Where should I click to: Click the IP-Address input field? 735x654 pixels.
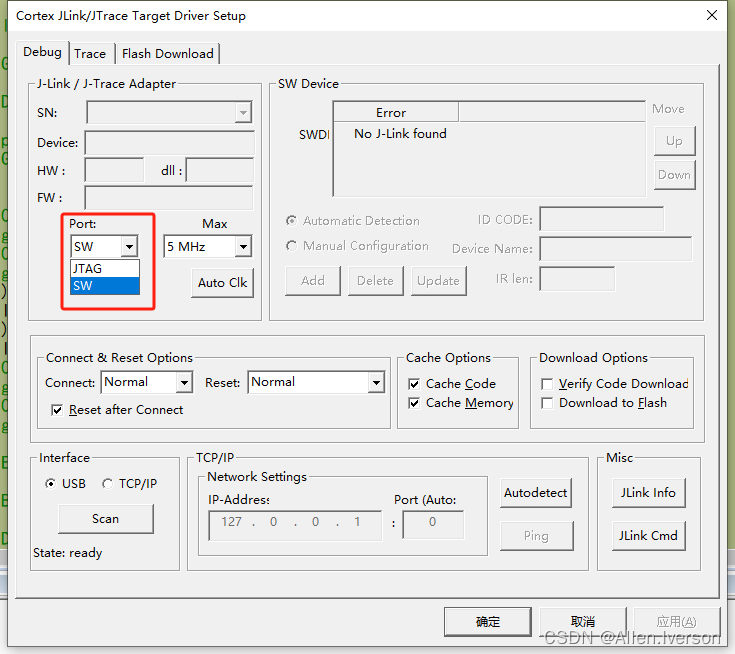[x=295, y=526]
